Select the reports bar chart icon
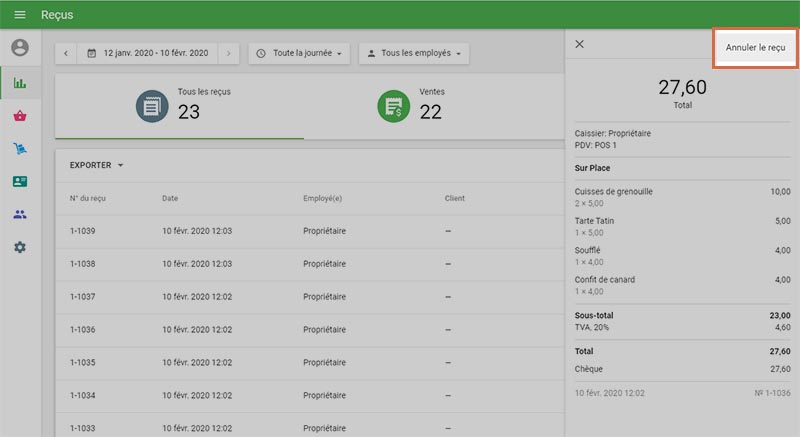800x437 pixels. pyautogui.click(x=20, y=83)
